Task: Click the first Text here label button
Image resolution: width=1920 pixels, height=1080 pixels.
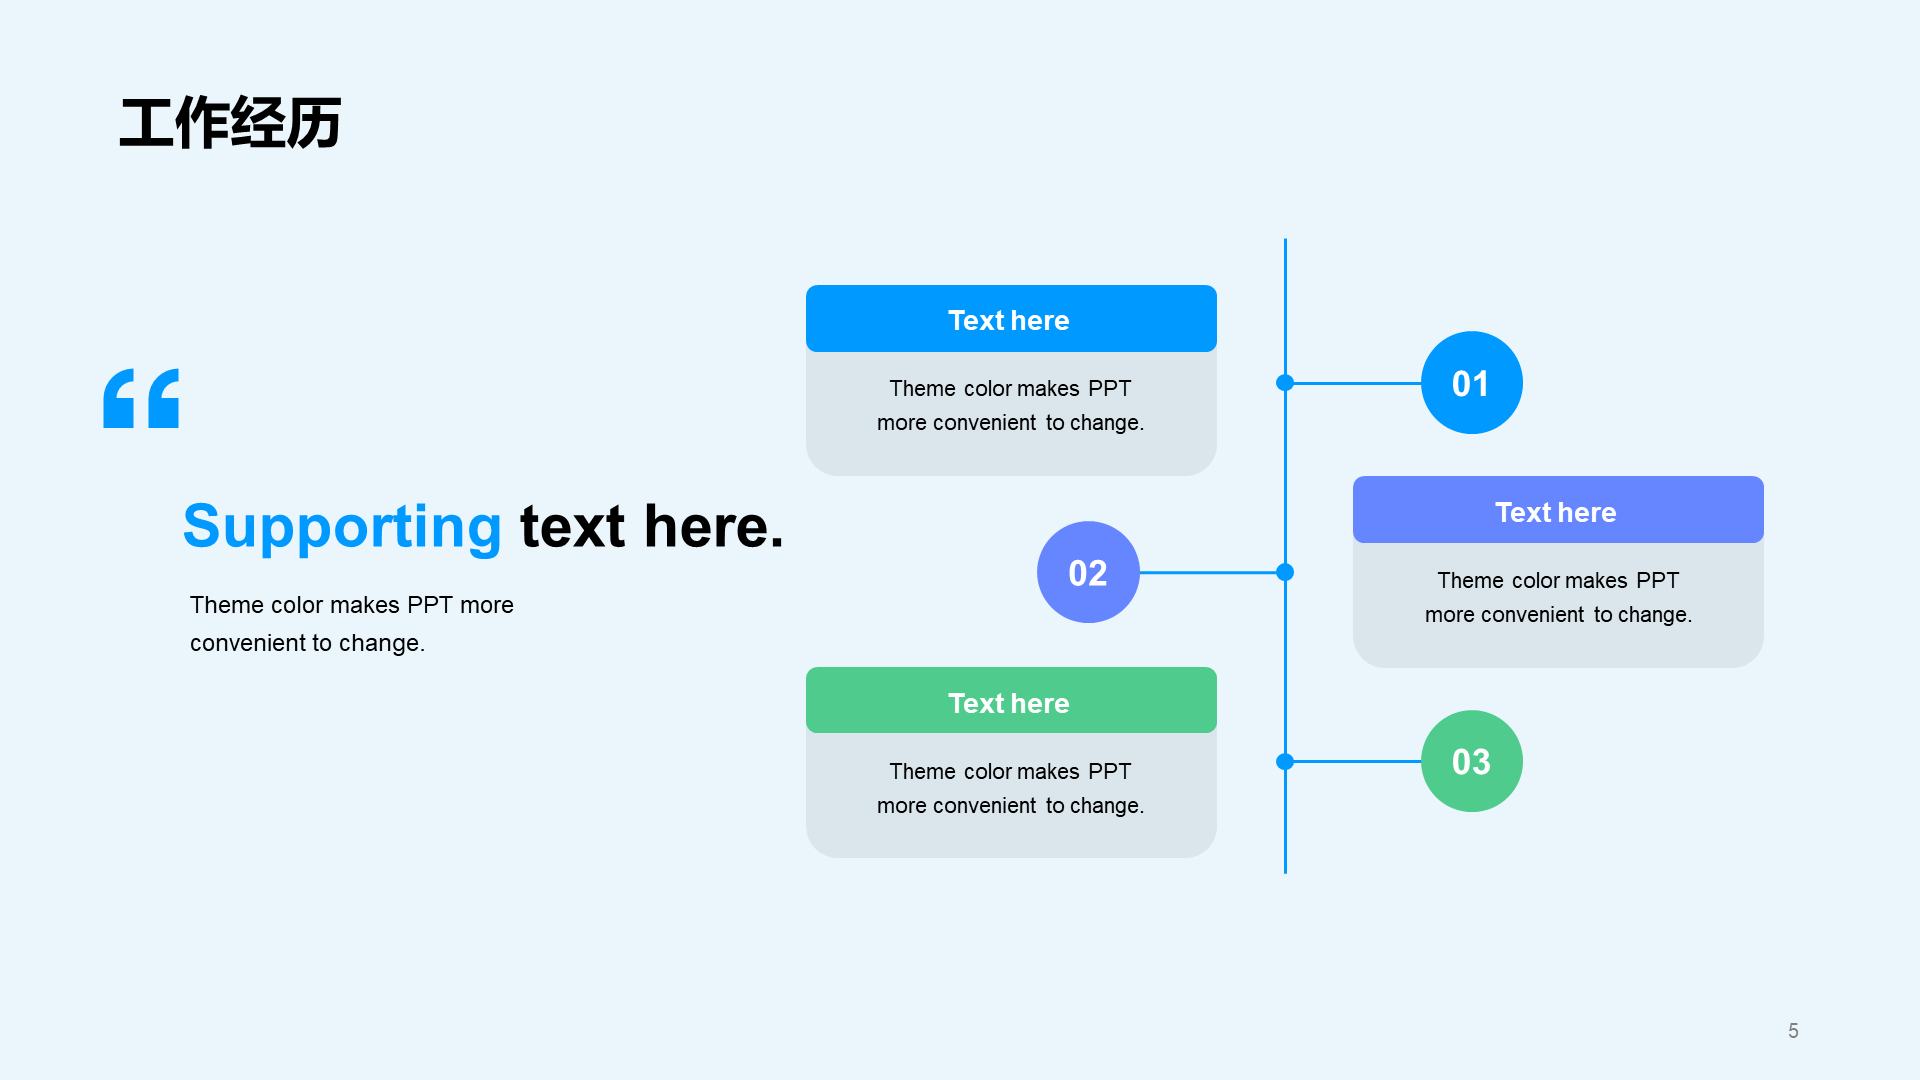Action: pyautogui.click(x=1007, y=320)
